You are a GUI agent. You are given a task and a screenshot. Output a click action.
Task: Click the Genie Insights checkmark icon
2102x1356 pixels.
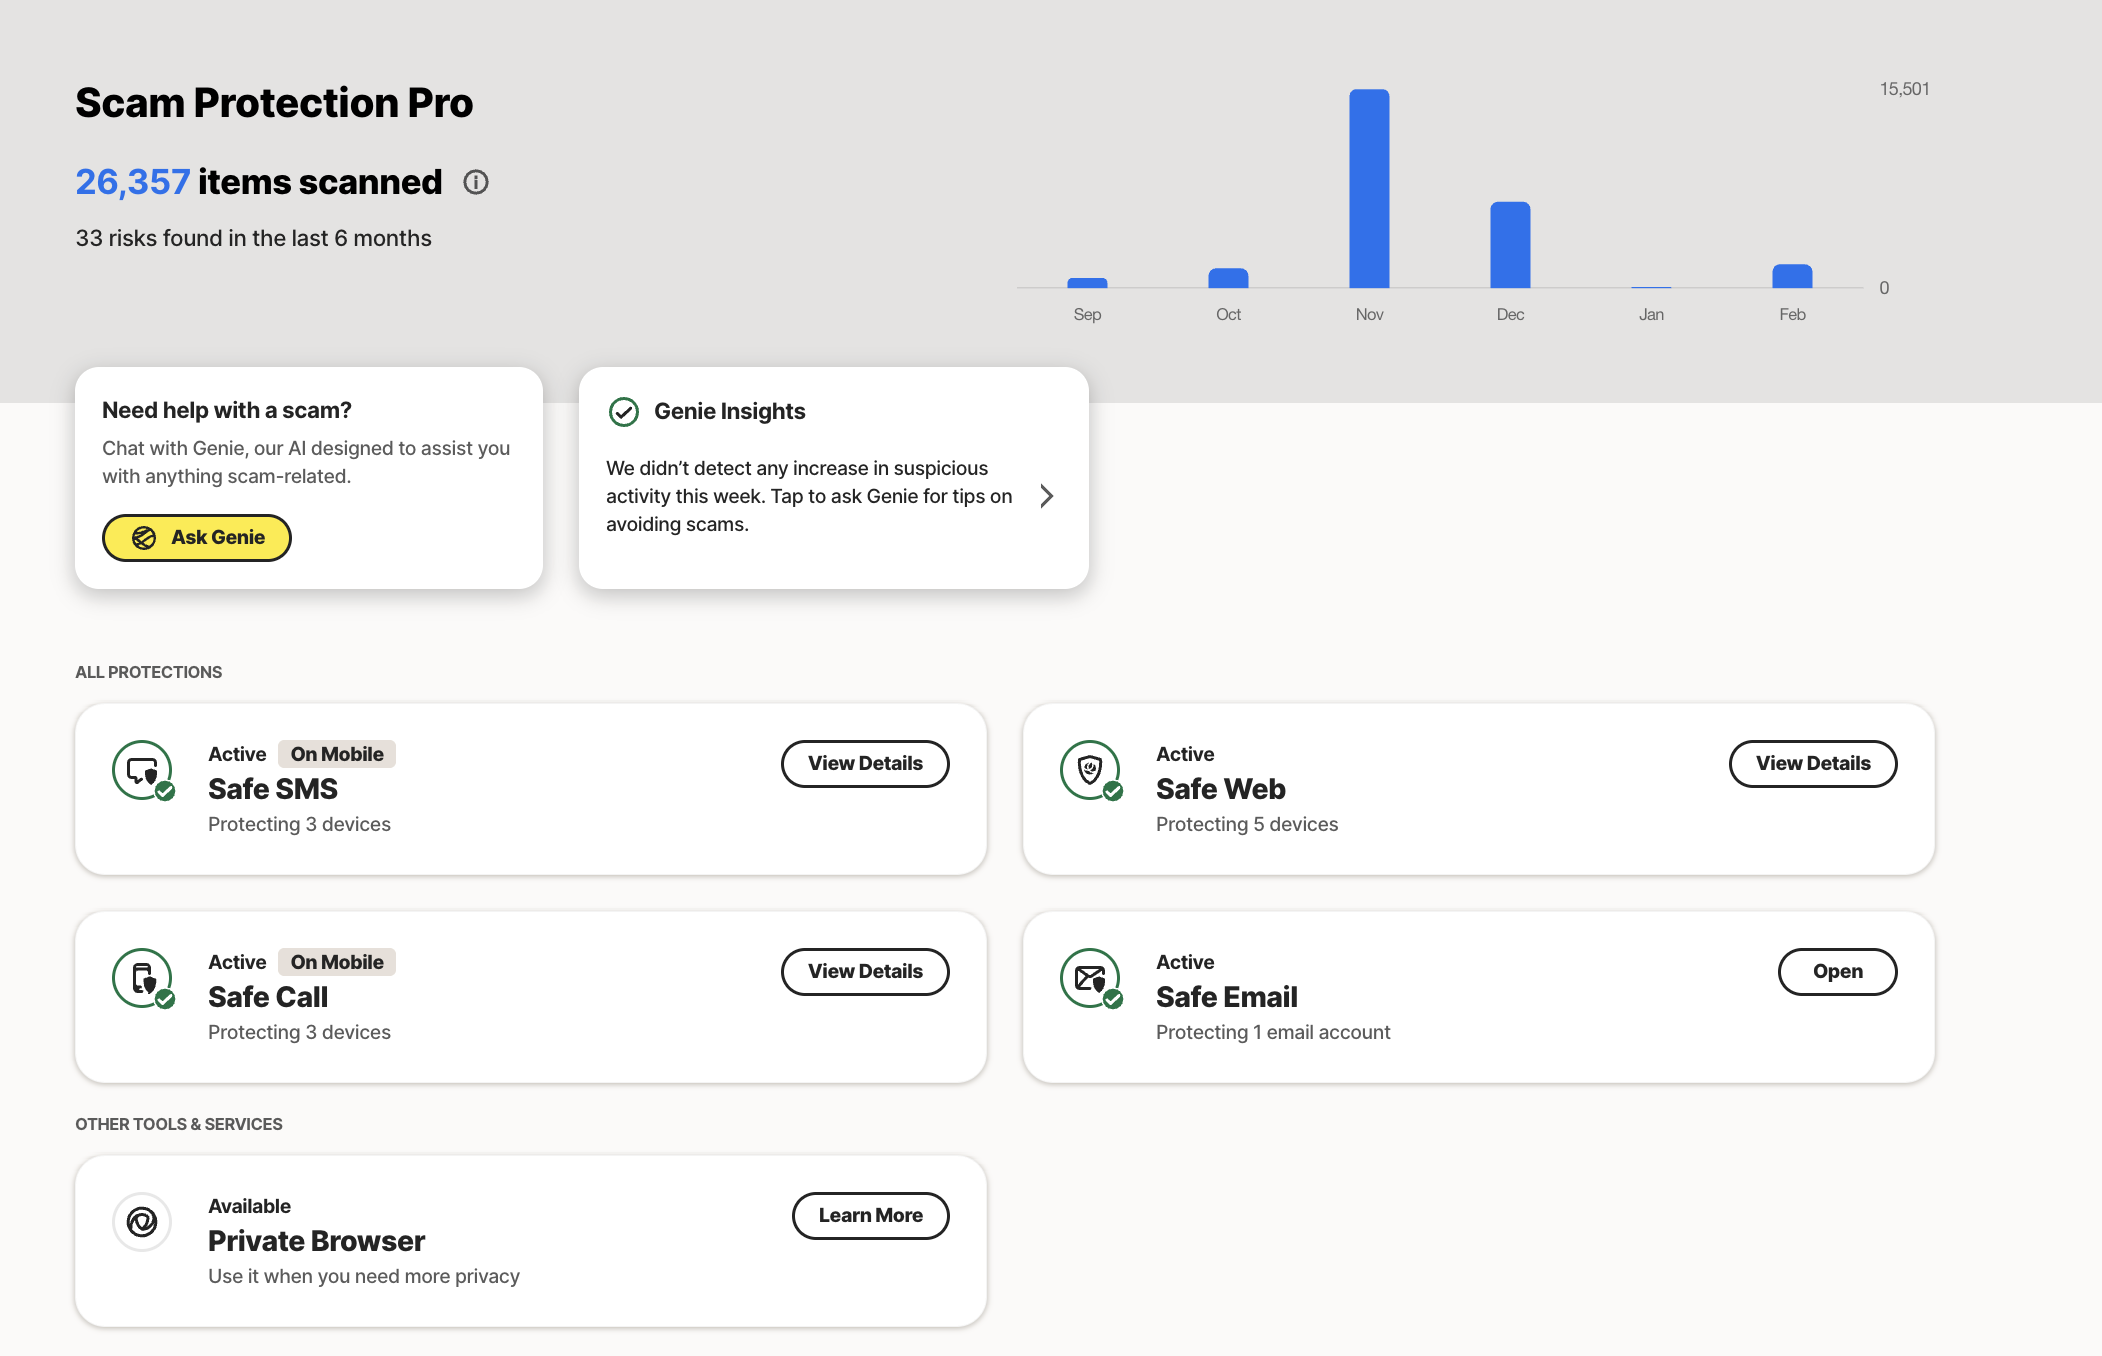(x=624, y=412)
